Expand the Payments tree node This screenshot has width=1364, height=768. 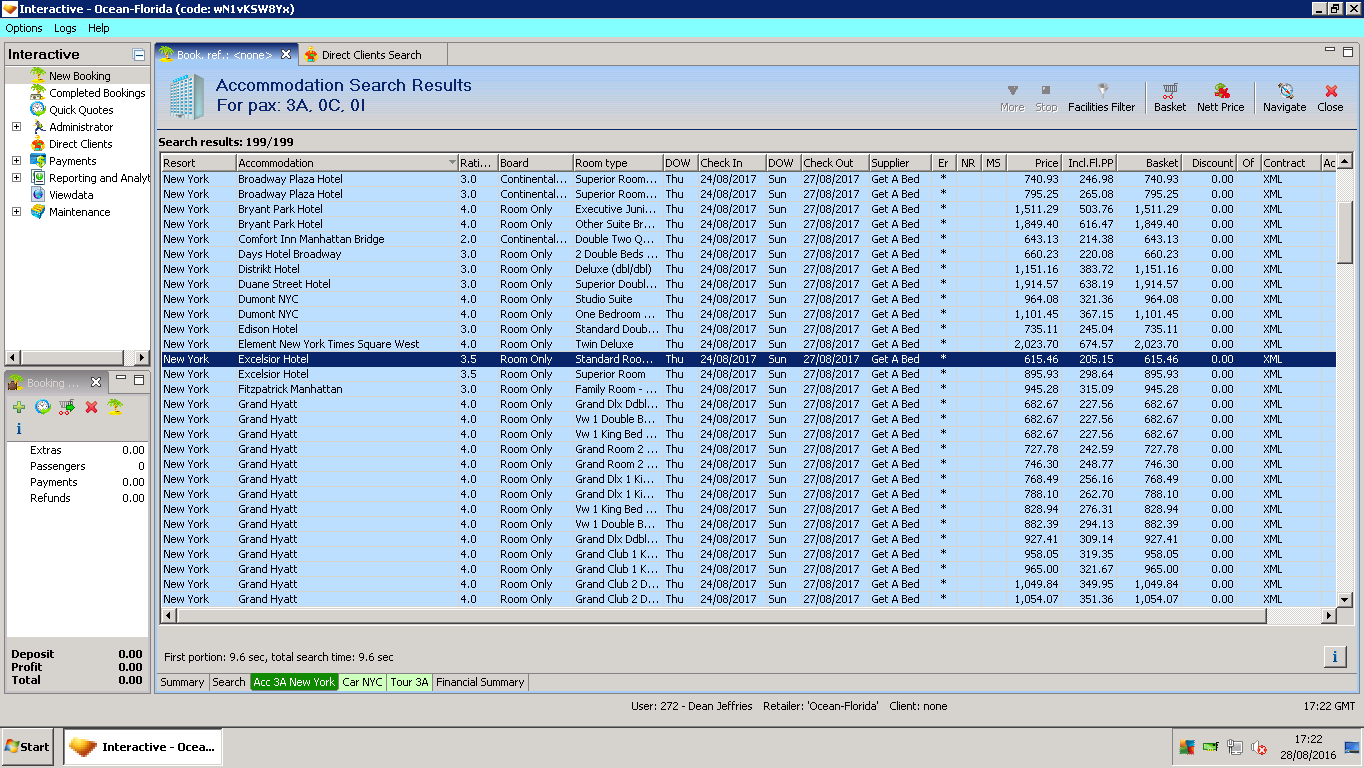[x=16, y=161]
